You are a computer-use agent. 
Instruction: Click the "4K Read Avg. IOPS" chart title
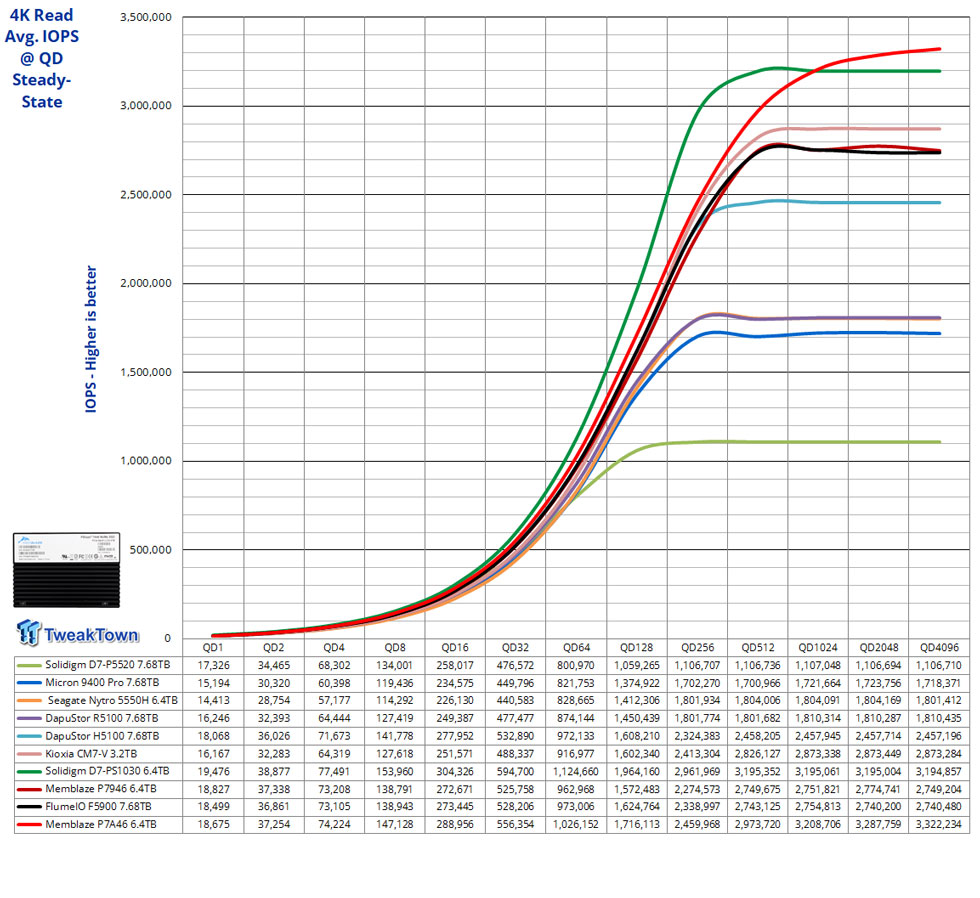click(42, 58)
